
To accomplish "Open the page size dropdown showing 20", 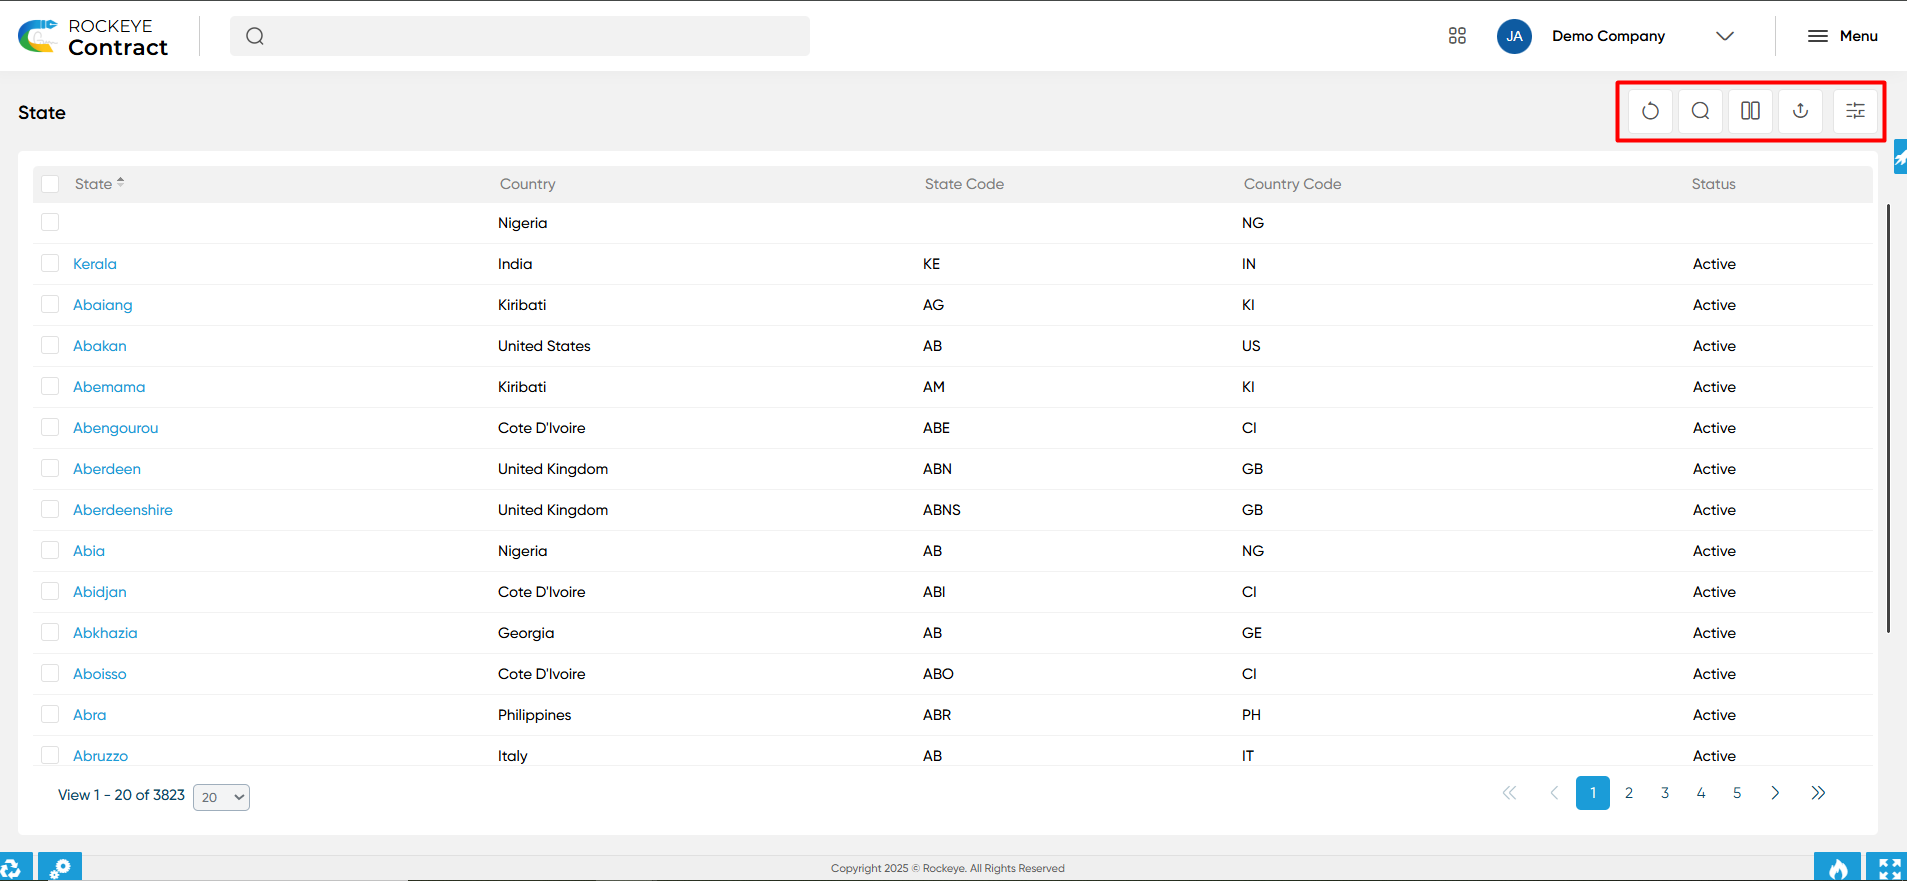I will tap(221, 797).
